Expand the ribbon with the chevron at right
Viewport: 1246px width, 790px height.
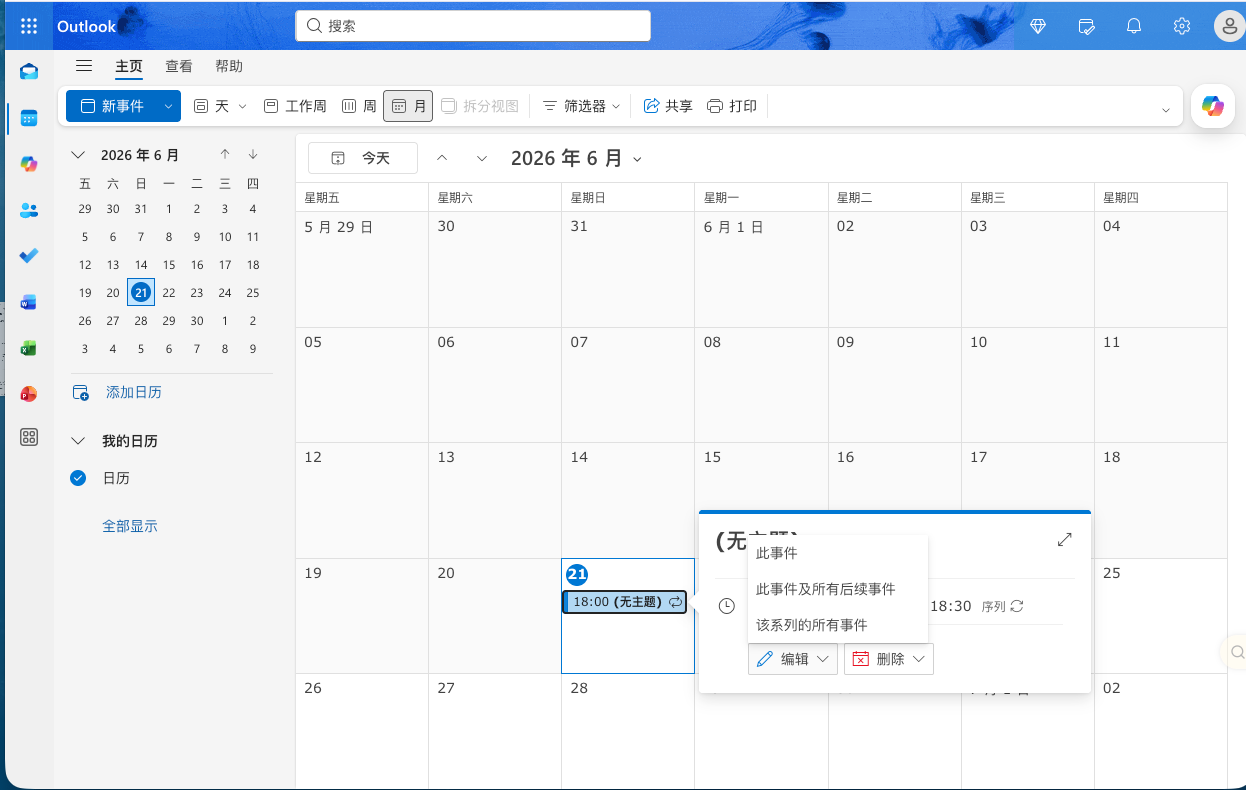[x=1166, y=110]
